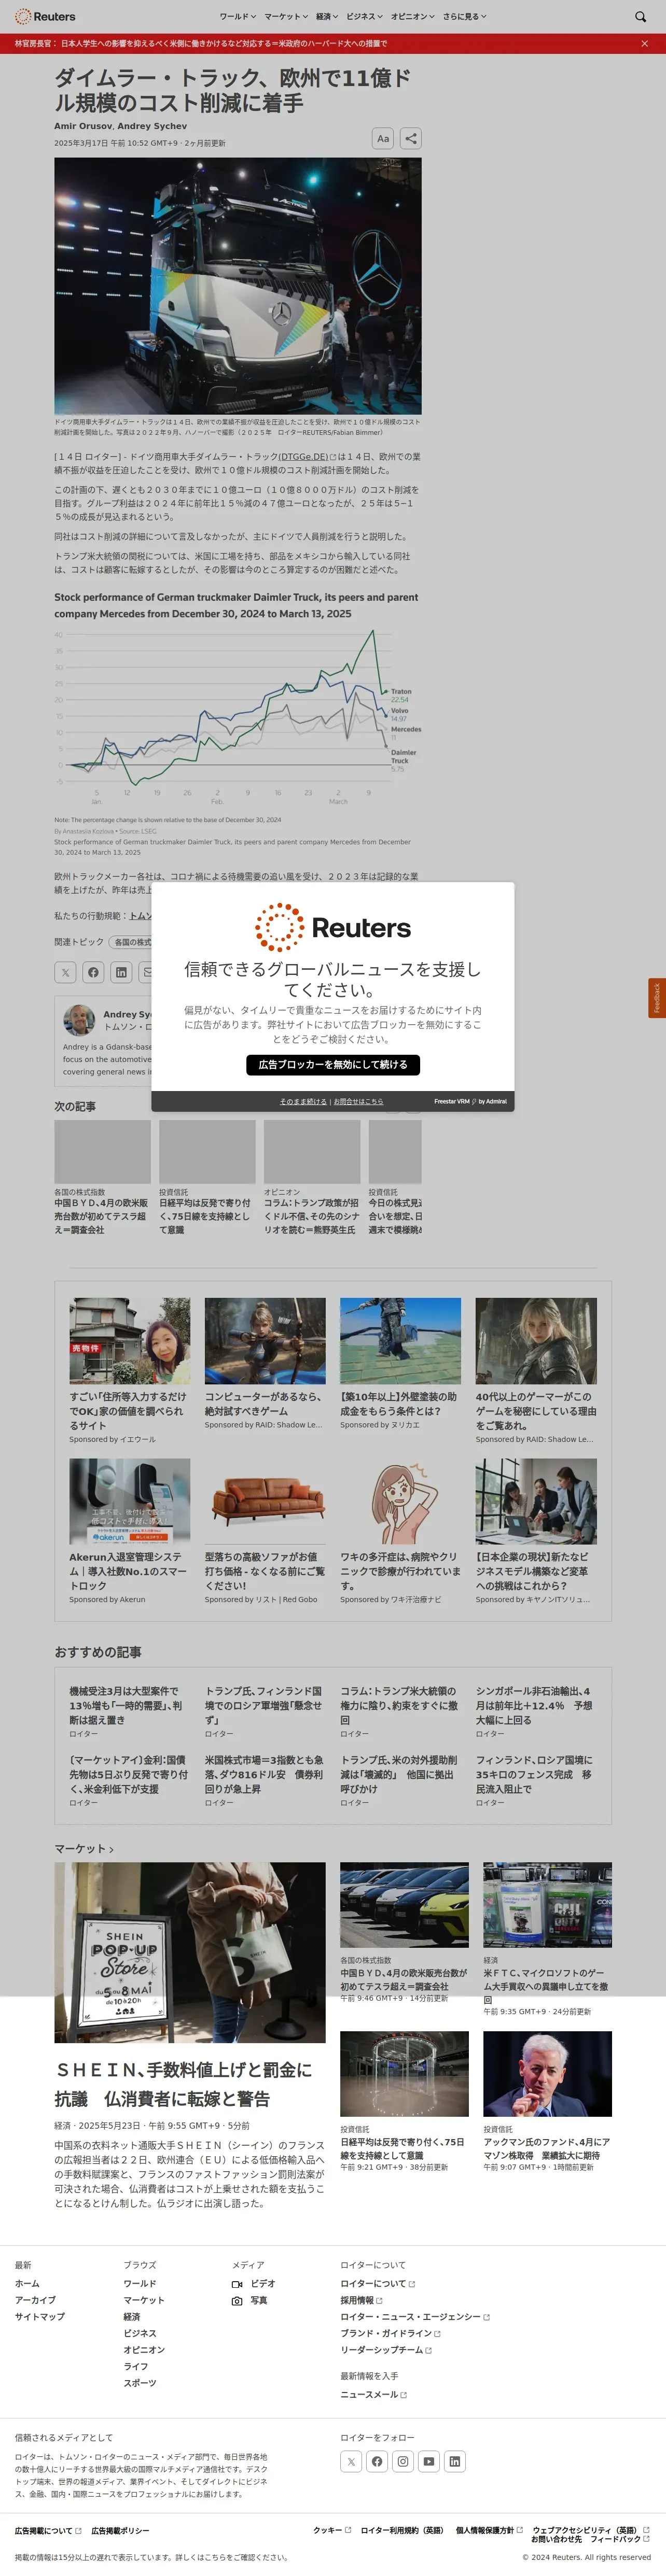Expand the オピニオン menu in header
The width and height of the screenshot is (666, 2576).
coord(413,16)
